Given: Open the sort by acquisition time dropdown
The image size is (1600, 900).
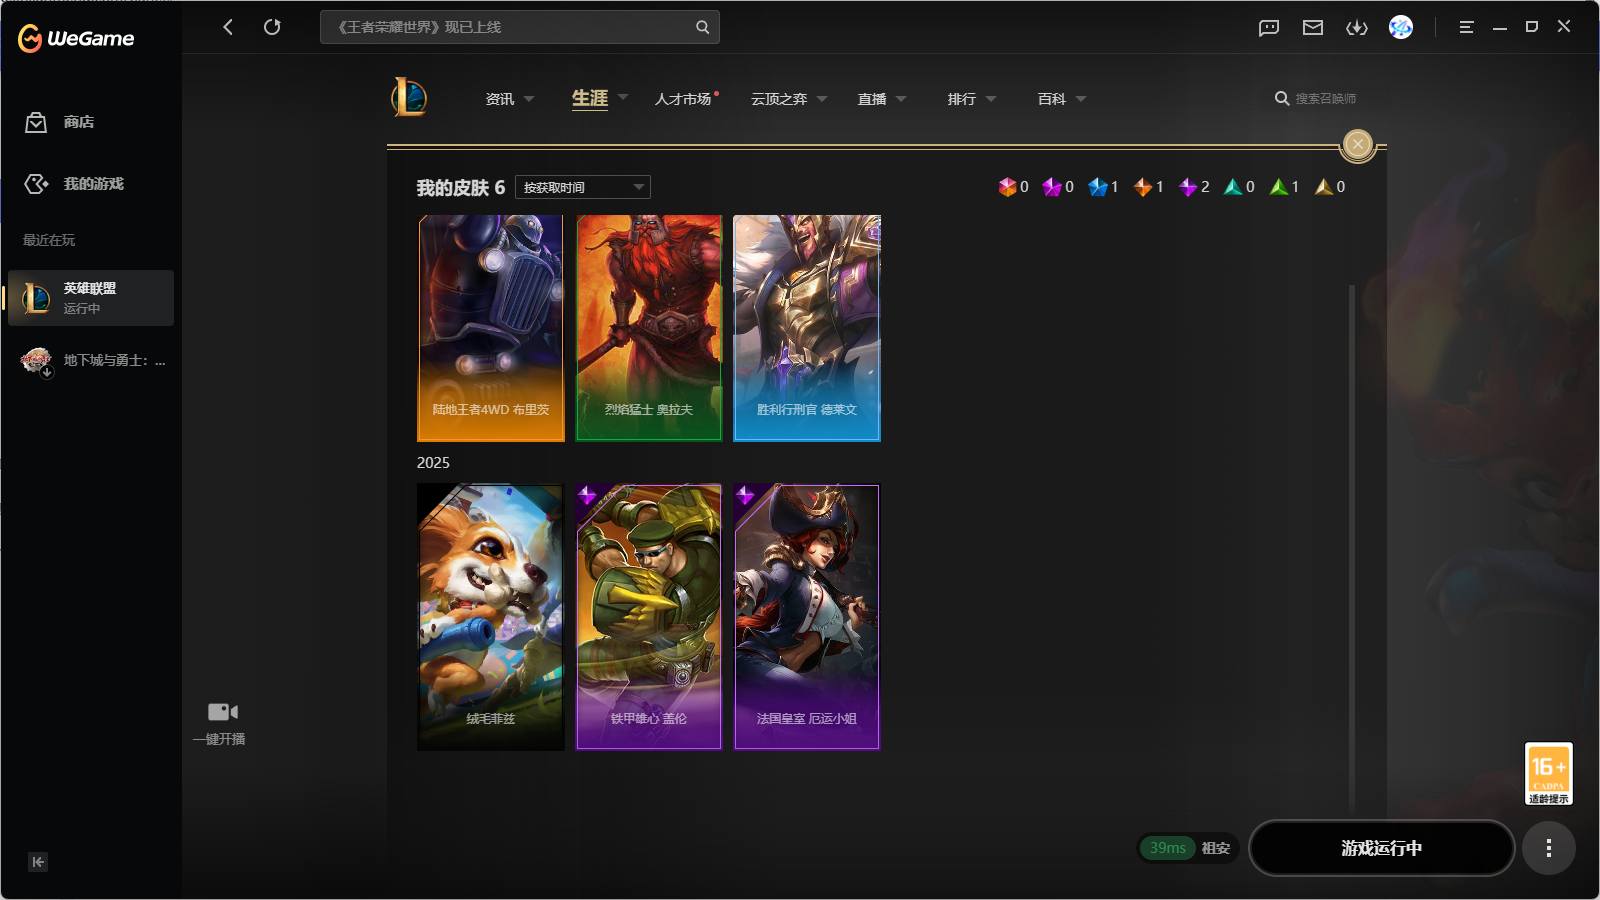Looking at the screenshot, I should [x=583, y=187].
